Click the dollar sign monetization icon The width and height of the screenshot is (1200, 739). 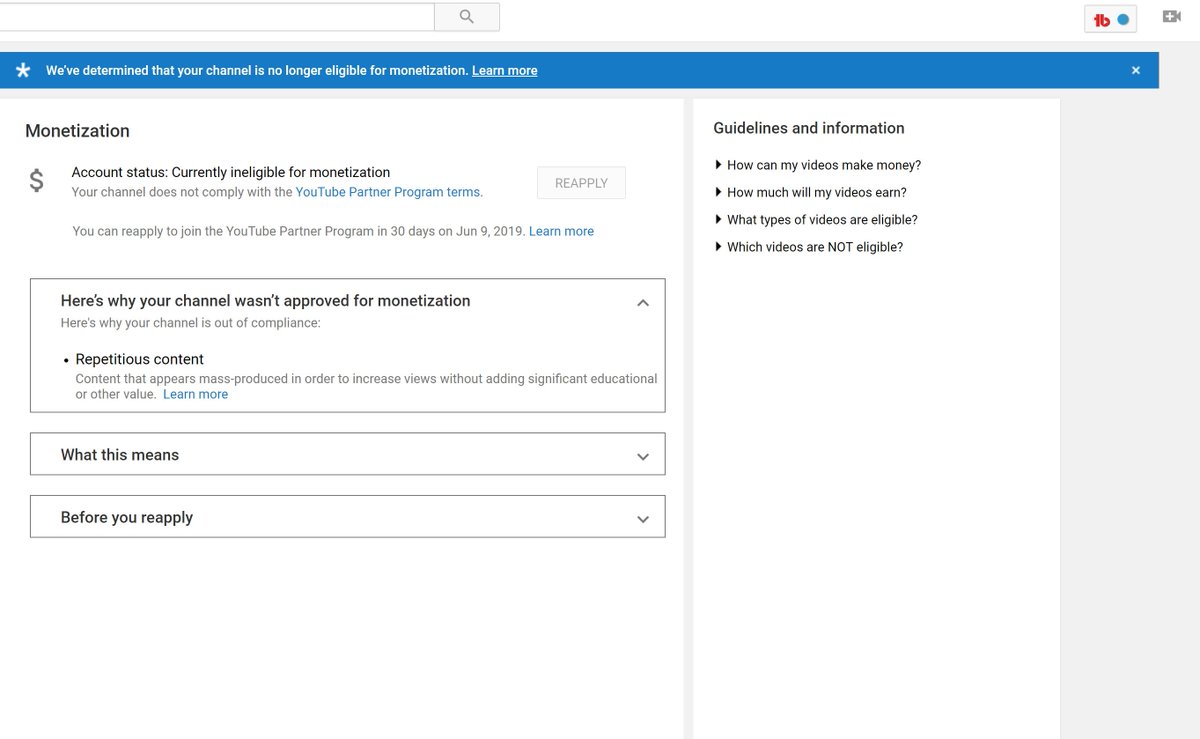click(x=37, y=180)
